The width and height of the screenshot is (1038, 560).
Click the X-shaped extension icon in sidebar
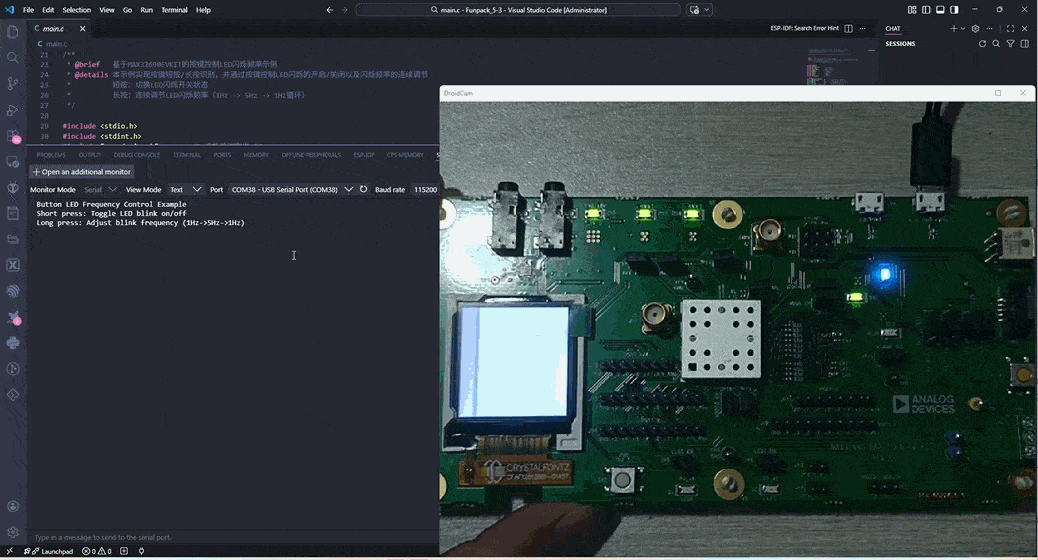coord(13,265)
